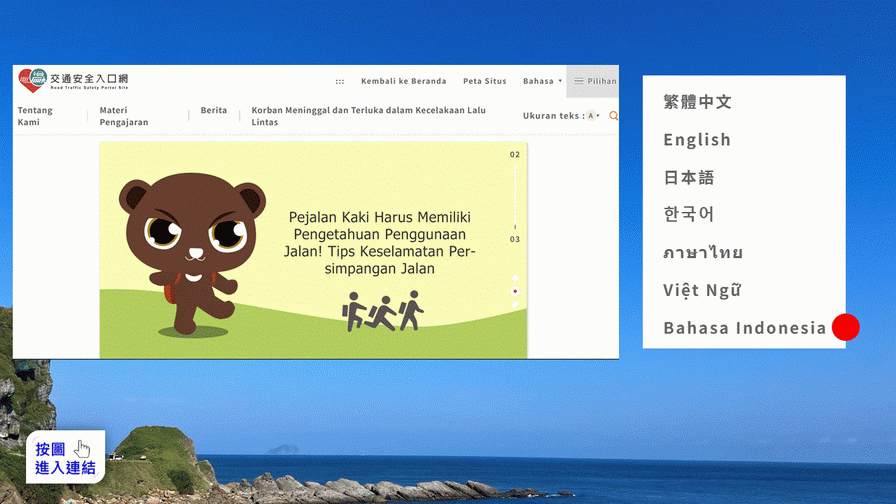This screenshot has height=504, width=896.
Task: Select the last carousel indicator dot
Action: (x=515, y=304)
